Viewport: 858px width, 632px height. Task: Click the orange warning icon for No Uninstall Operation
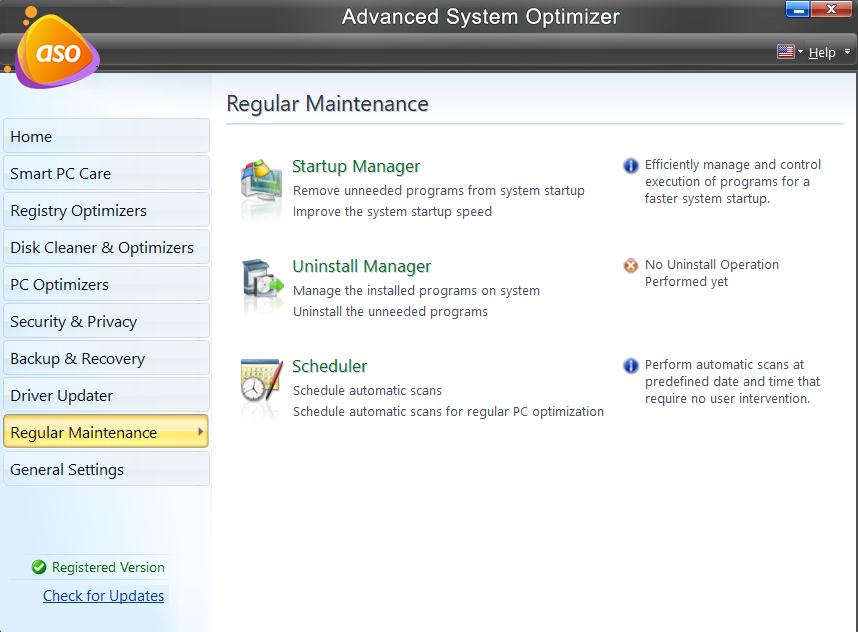click(631, 266)
